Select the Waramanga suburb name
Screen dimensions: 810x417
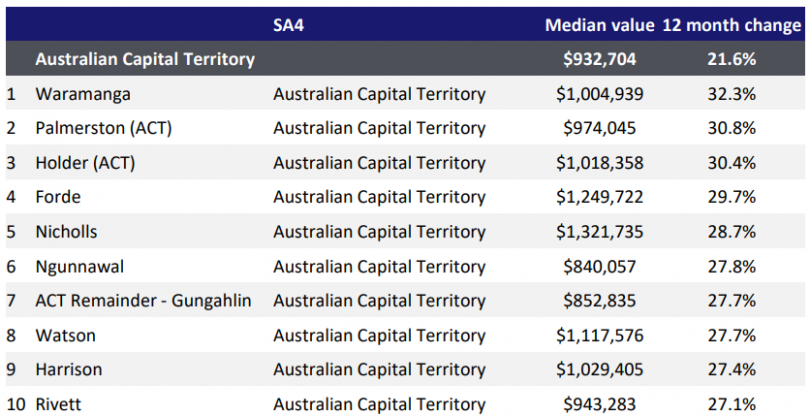[81, 94]
